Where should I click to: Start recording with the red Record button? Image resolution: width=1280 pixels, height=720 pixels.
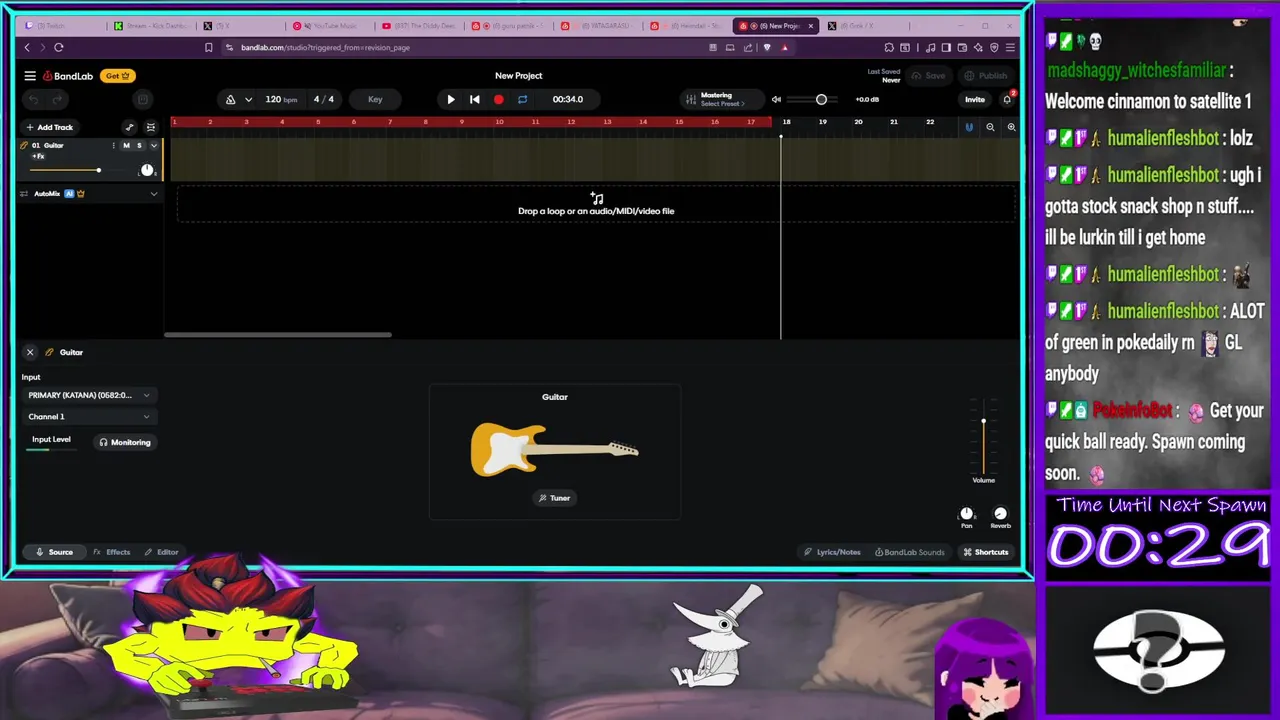point(499,99)
